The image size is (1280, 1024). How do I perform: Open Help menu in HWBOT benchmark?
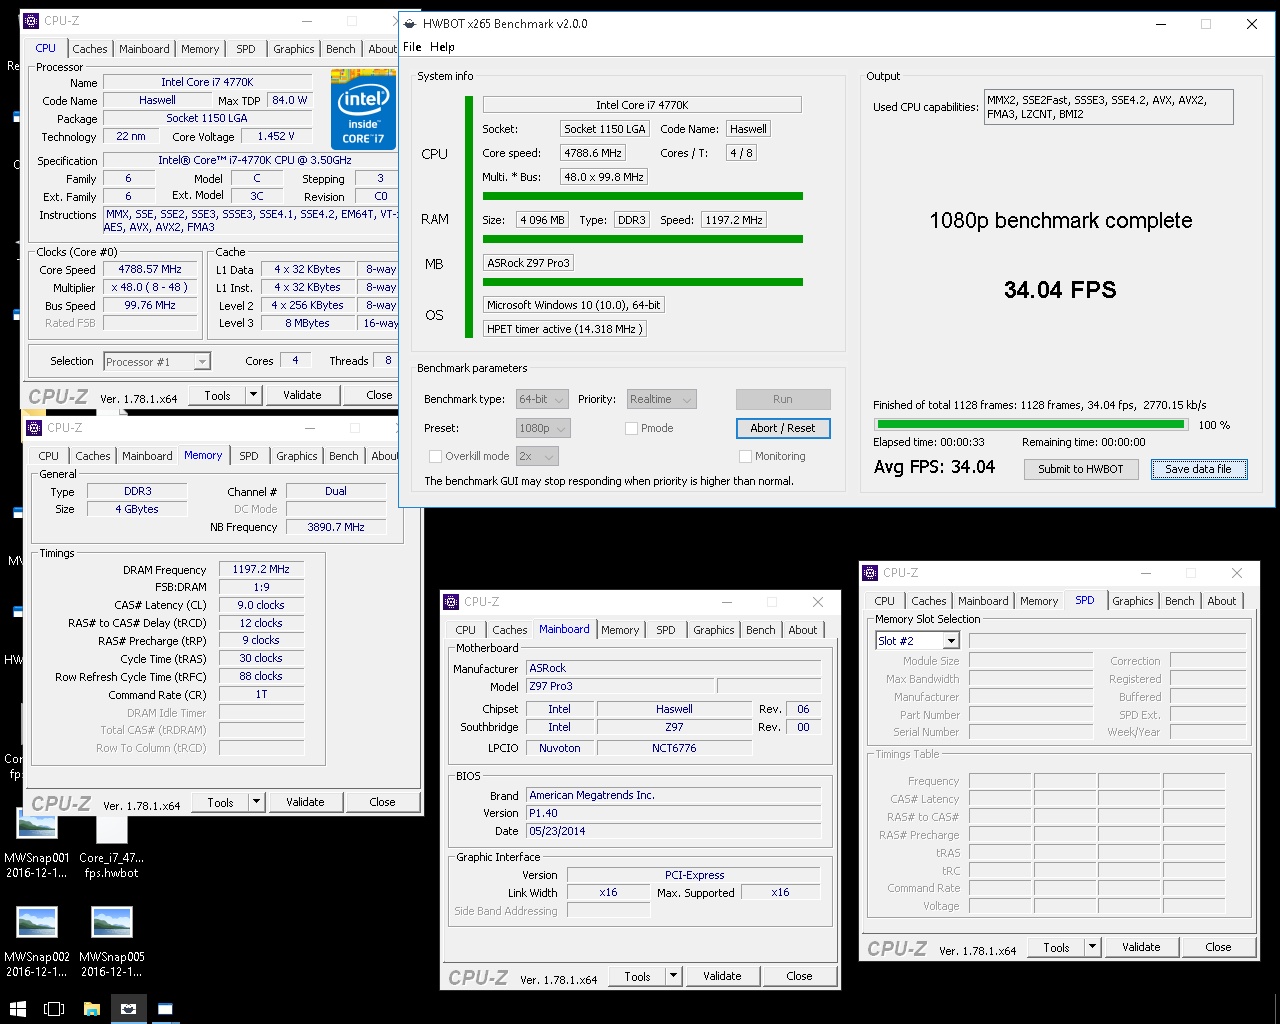tap(442, 47)
